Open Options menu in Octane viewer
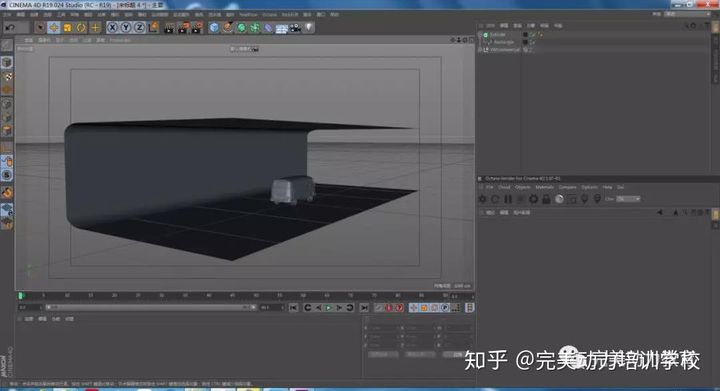 [x=589, y=187]
